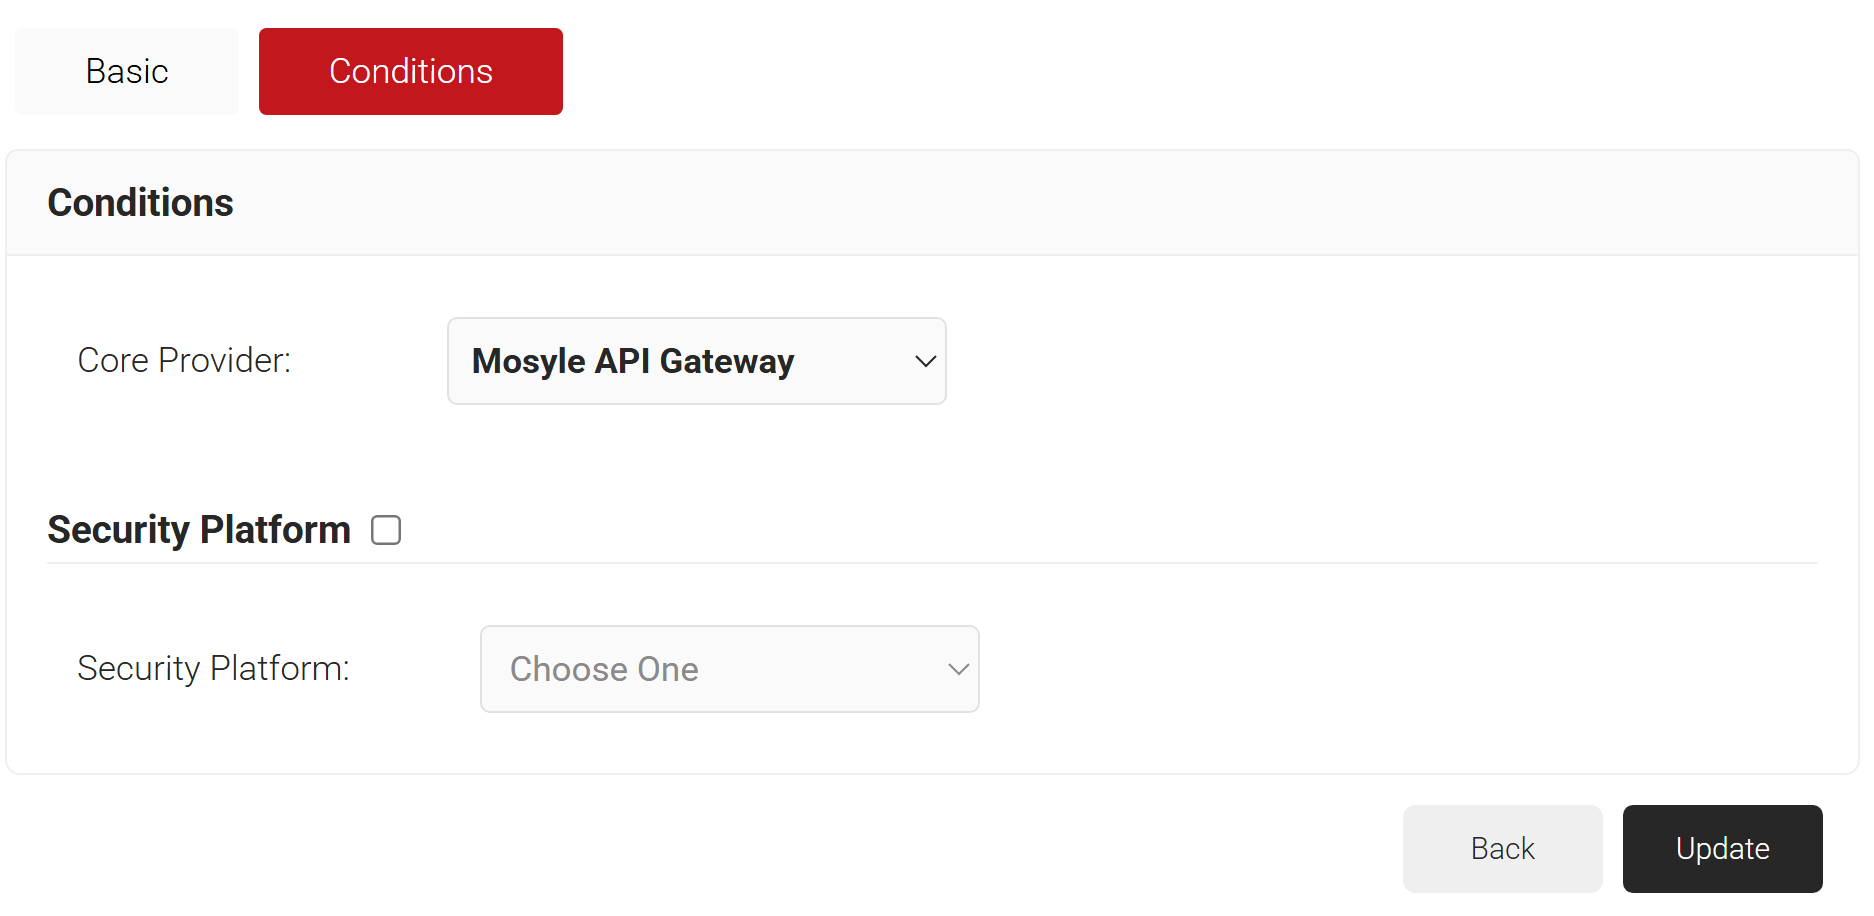Enable the Security Platform checkbox

click(386, 530)
